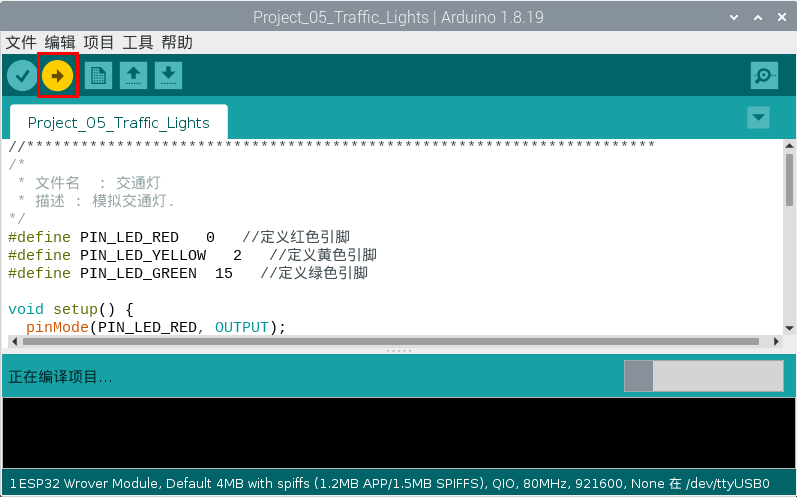Screen dimensions: 797x497
Task: Open the 项目 menu
Action: tap(99, 42)
